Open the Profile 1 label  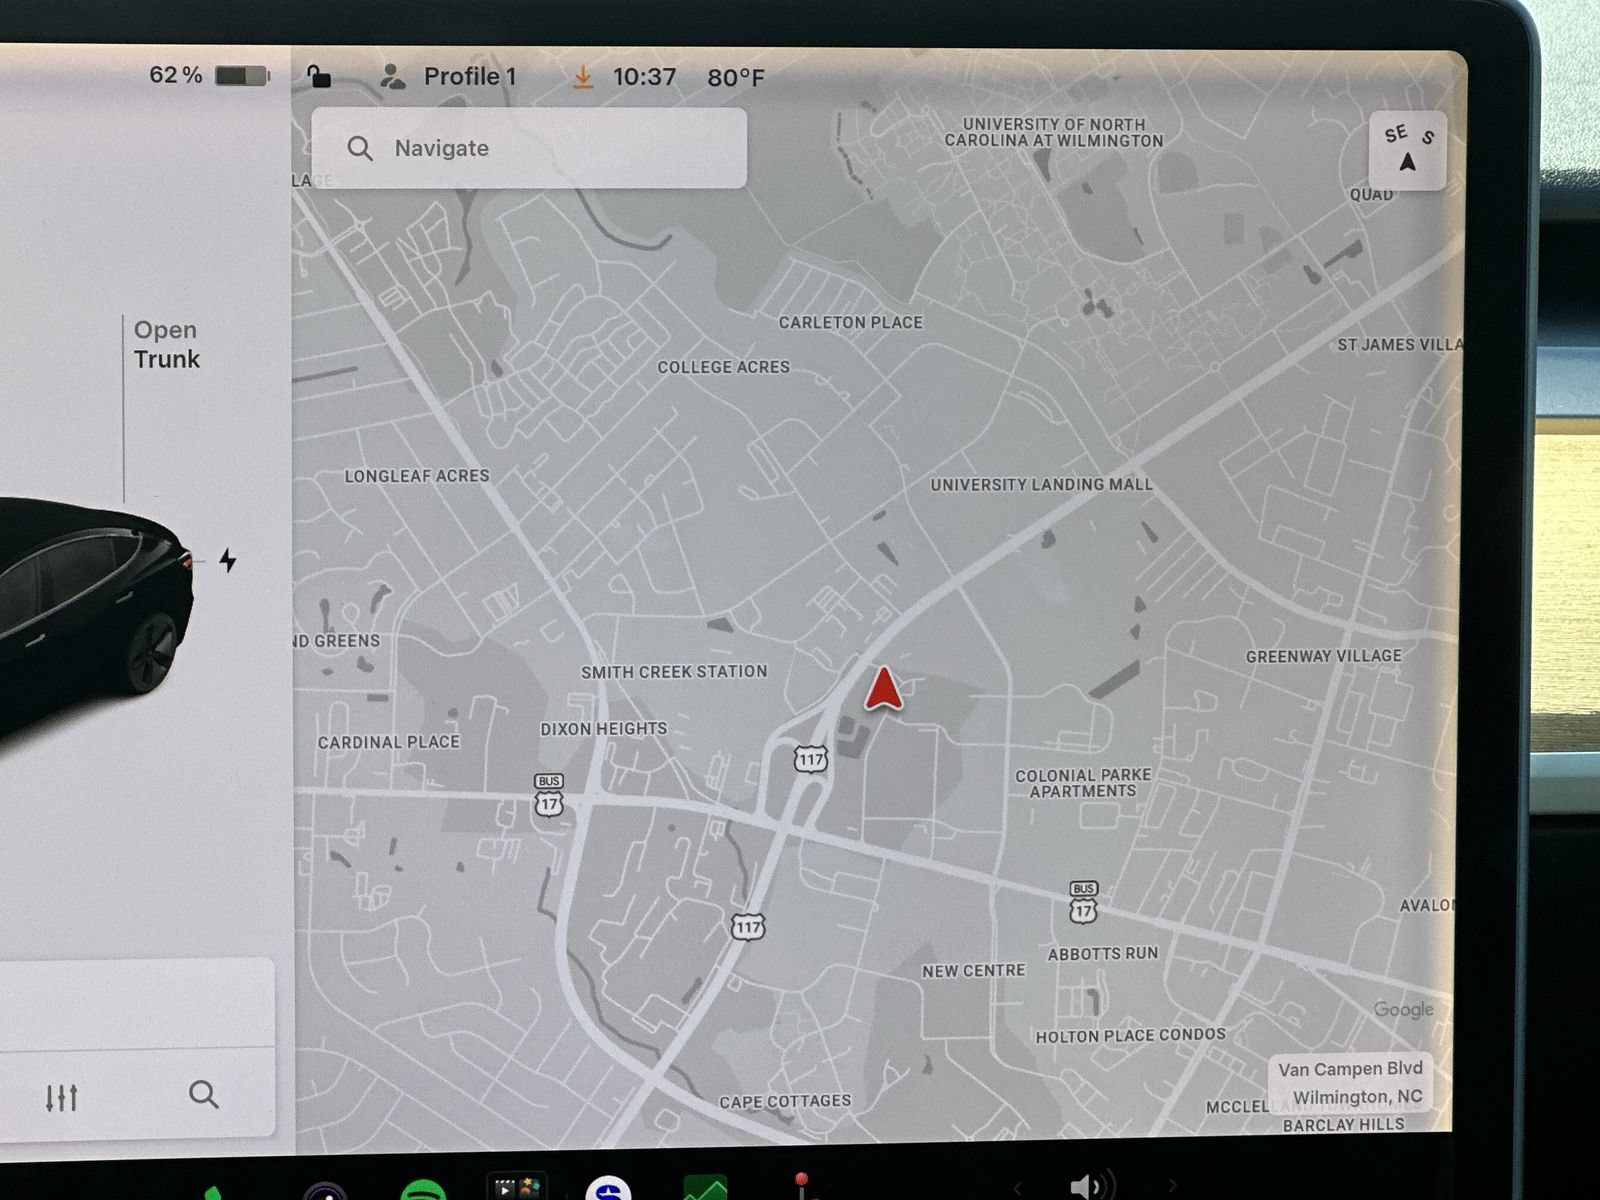point(470,76)
